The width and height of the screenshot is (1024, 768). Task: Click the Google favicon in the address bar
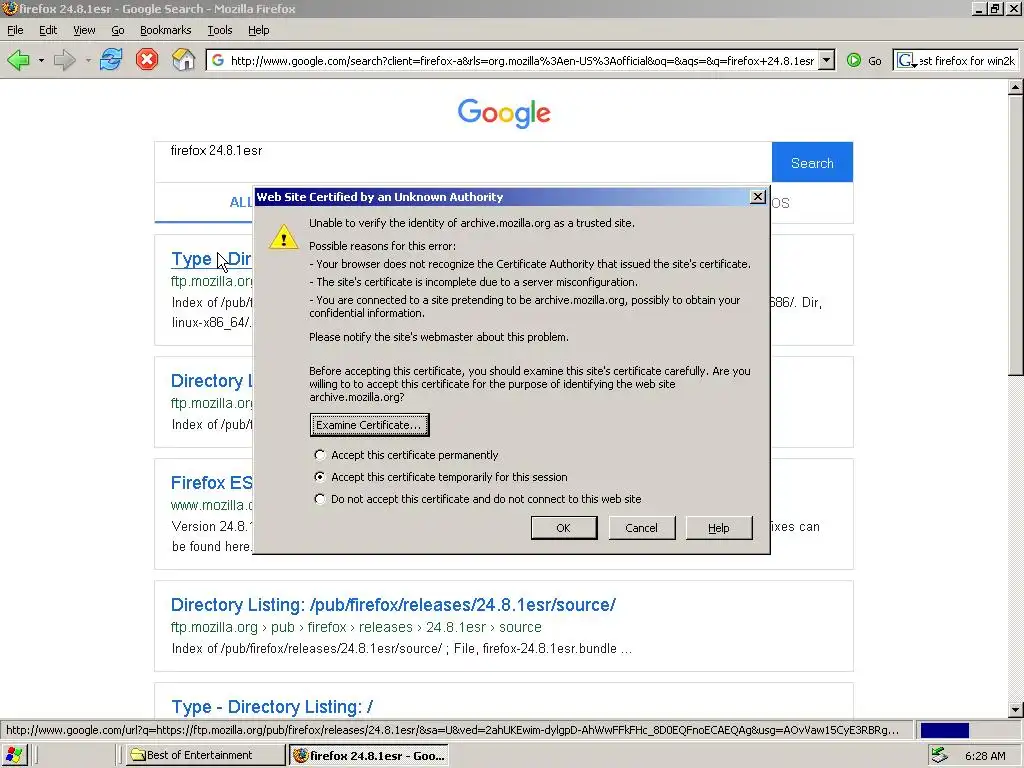[218, 61]
